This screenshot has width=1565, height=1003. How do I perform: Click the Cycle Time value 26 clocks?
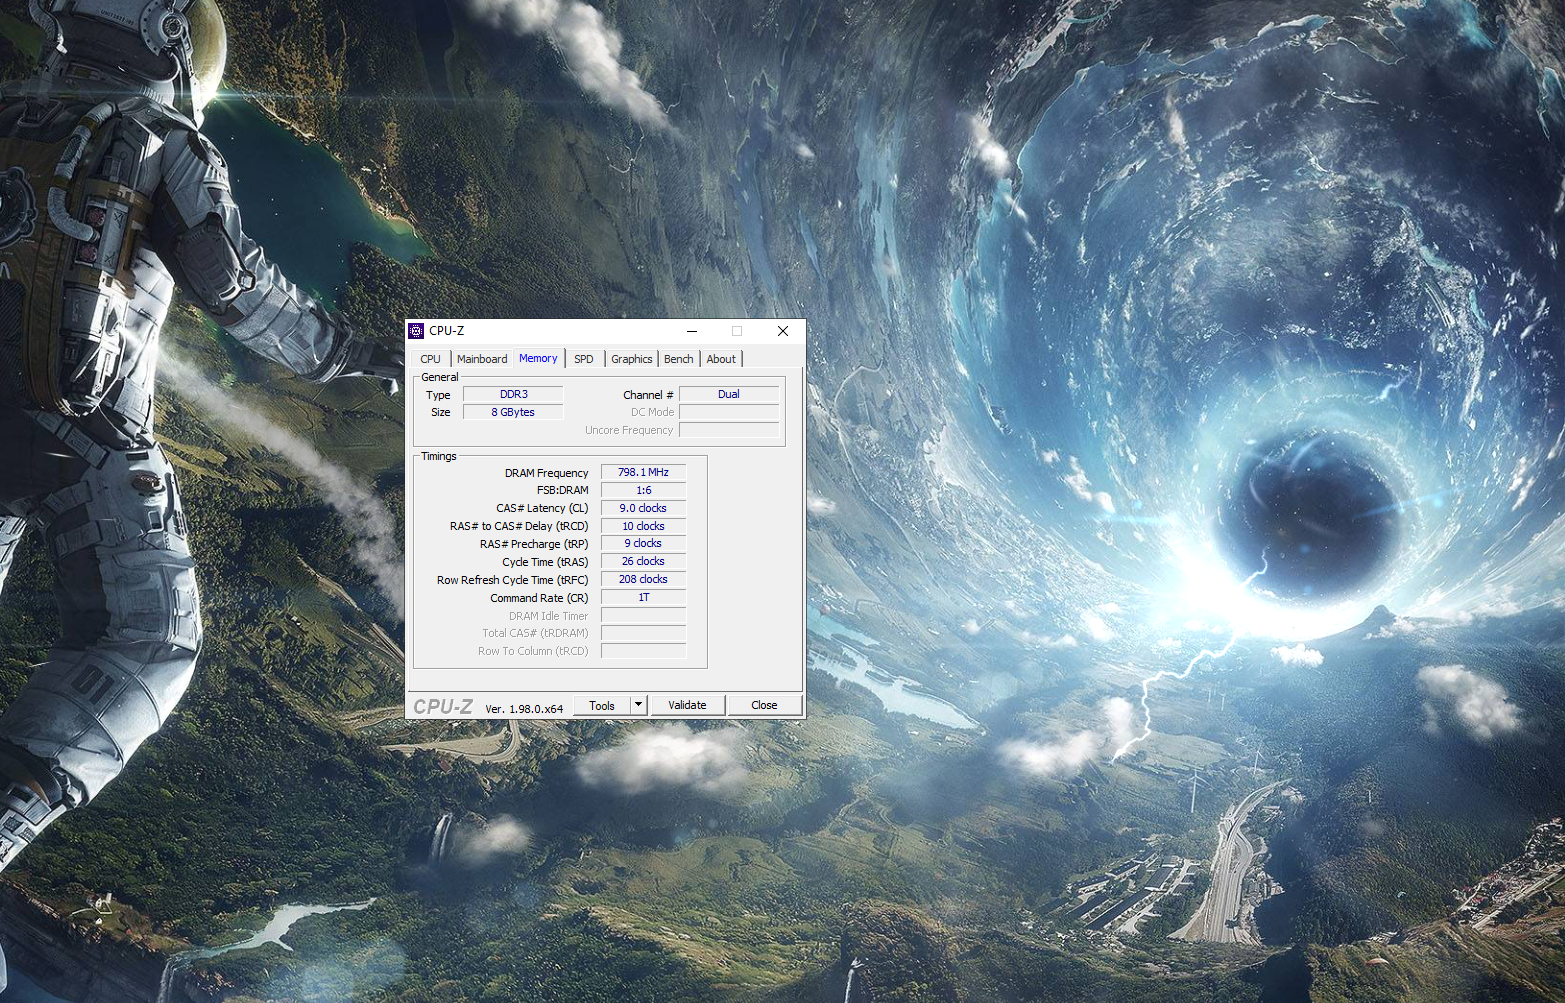click(x=643, y=561)
